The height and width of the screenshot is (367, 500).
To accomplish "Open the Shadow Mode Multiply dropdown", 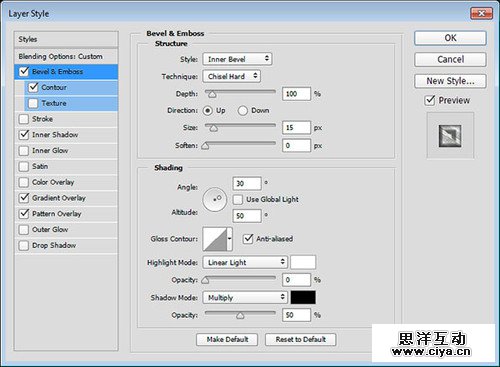I will 245,297.
